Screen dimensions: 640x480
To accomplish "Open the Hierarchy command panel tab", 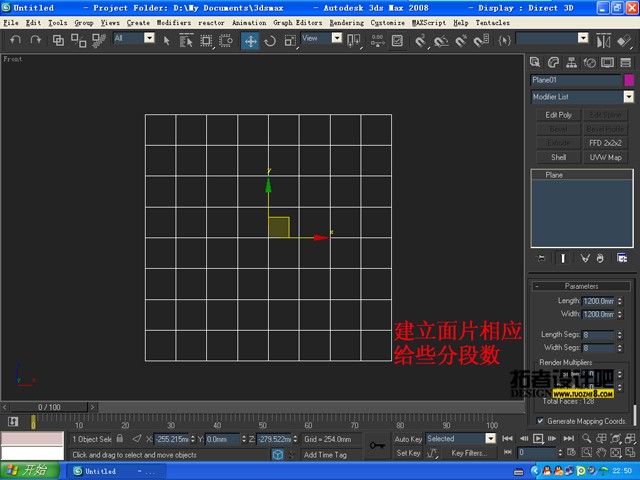I will pyautogui.click(x=571, y=62).
